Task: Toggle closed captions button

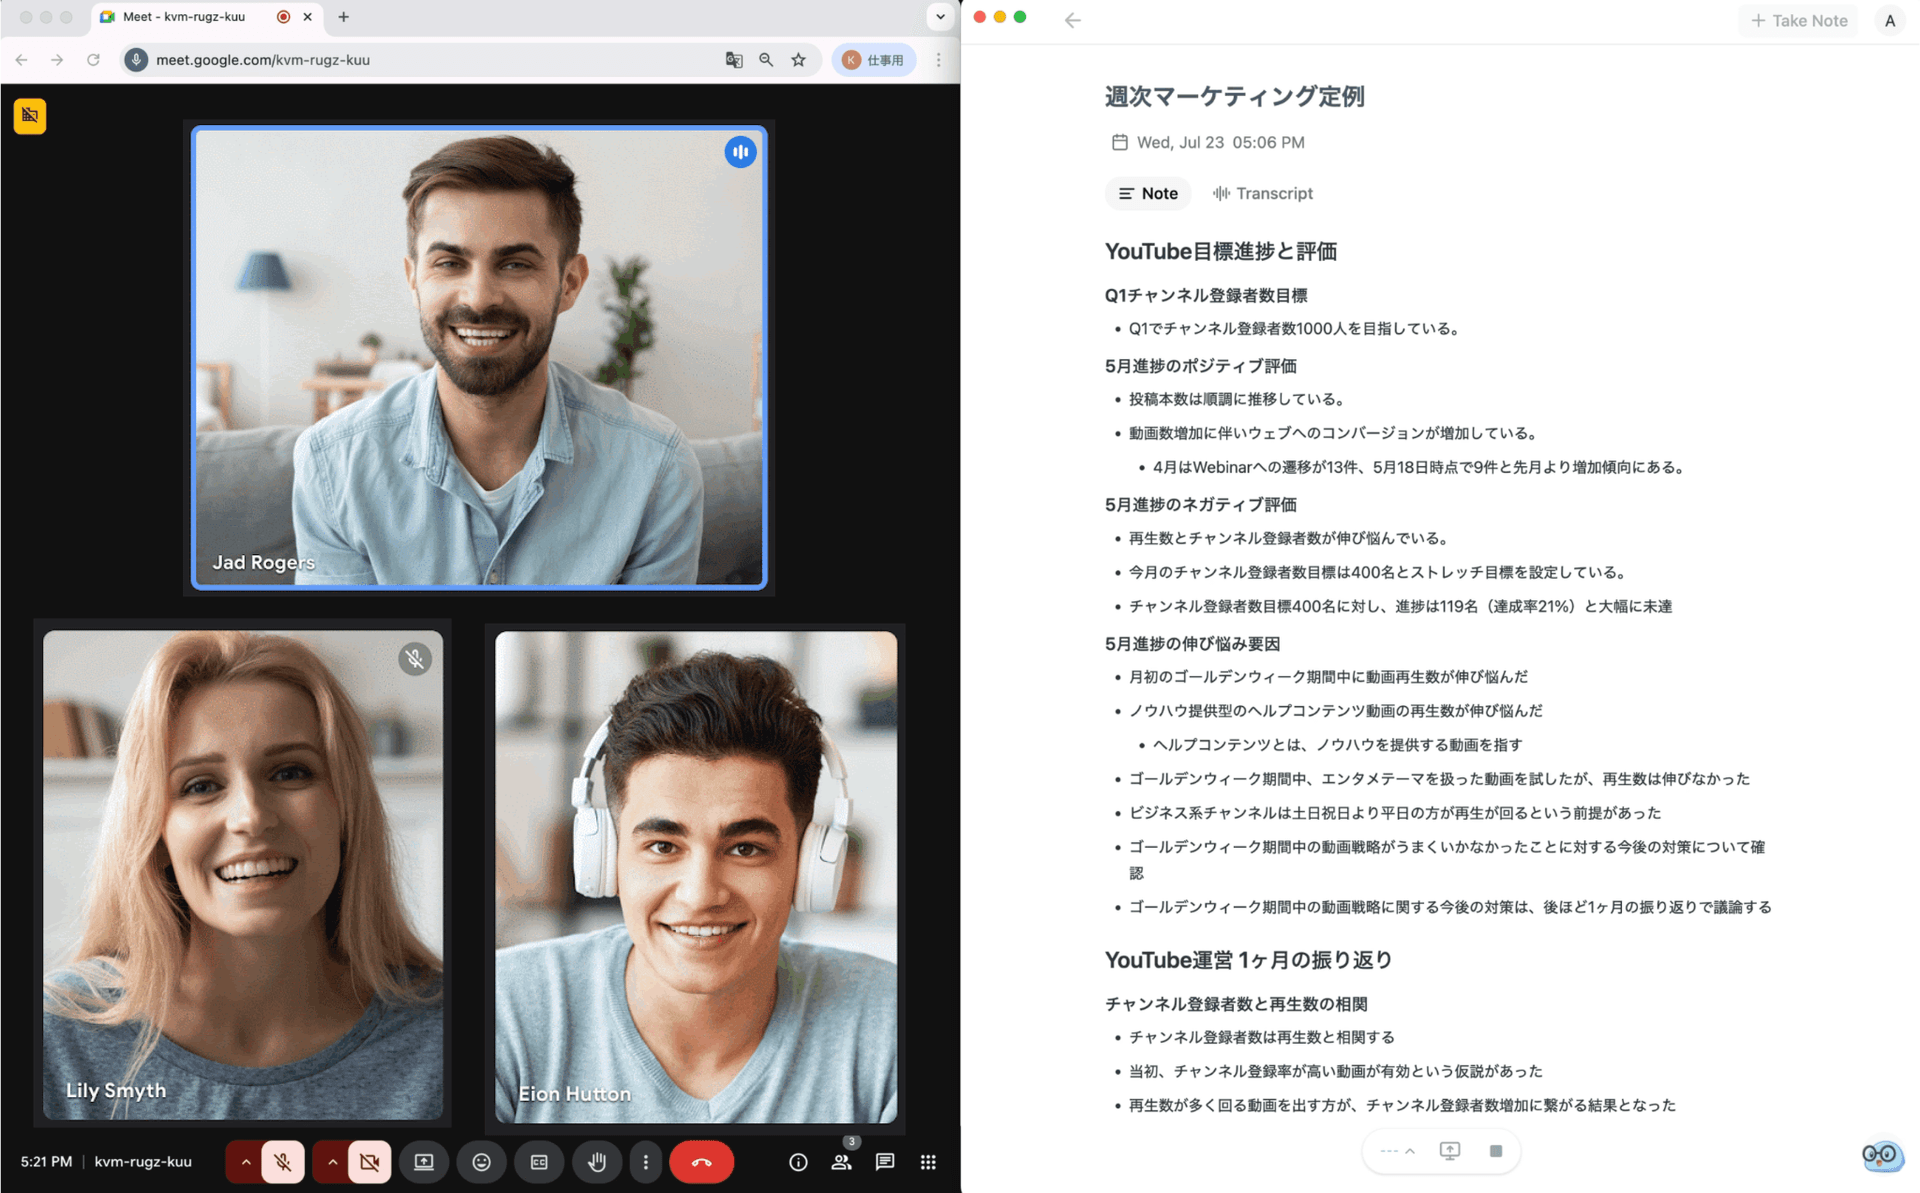Action: pyautogui.click(x=539, y=1162)
